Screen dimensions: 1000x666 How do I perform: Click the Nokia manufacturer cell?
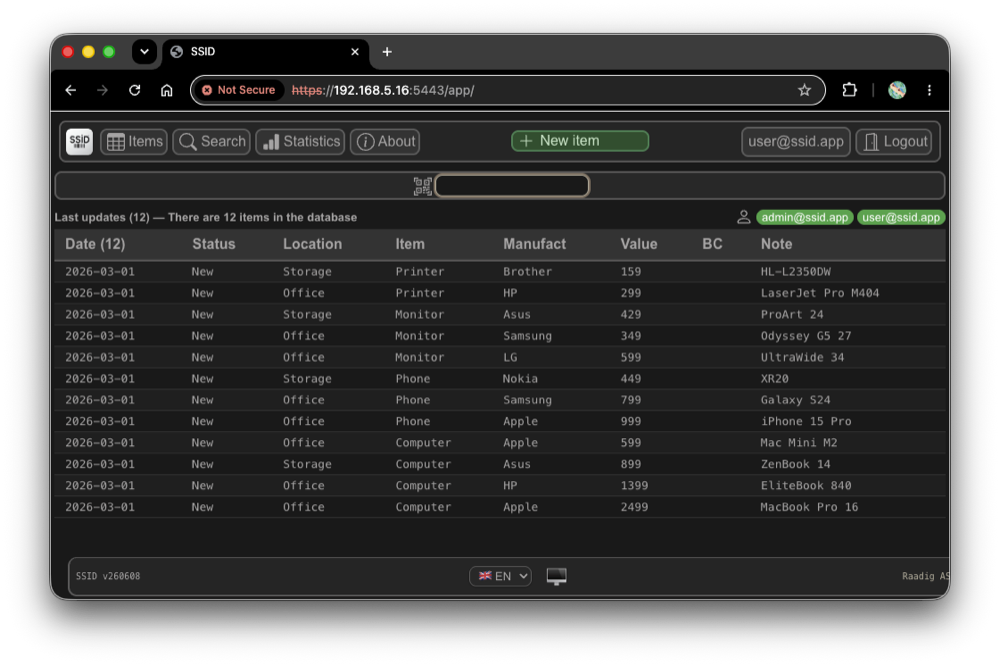pyautogui.click(x=520, y=379)
